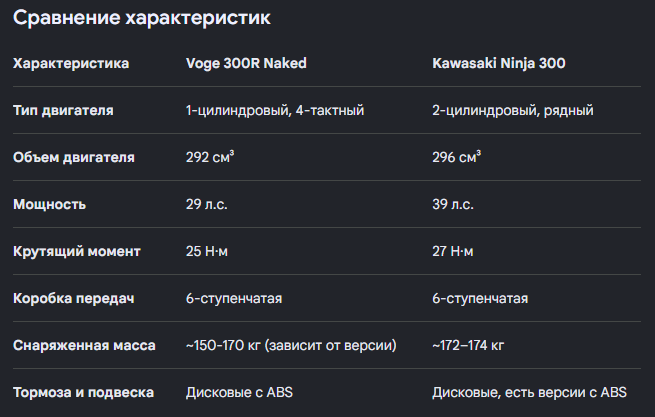Select the Характеристика column header
Screen dimensions: 655x417
point(71,64)
